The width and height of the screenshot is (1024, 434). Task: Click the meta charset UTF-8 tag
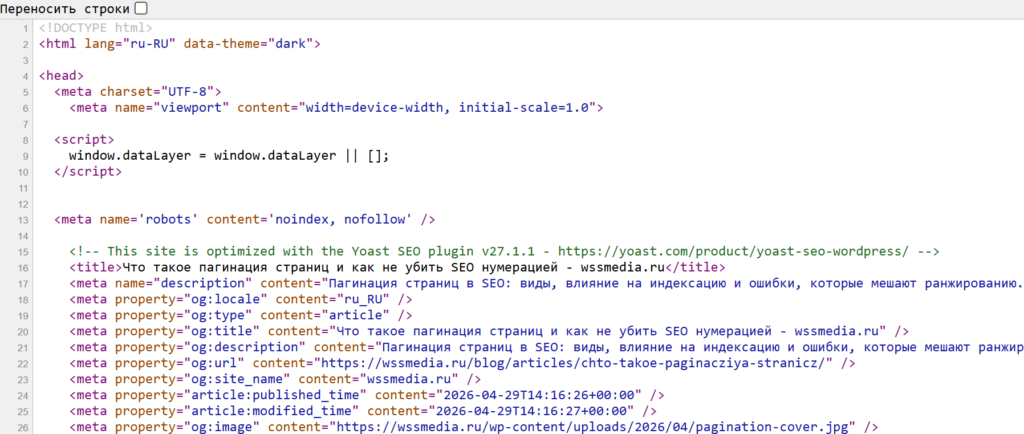[x=138, y=92]
